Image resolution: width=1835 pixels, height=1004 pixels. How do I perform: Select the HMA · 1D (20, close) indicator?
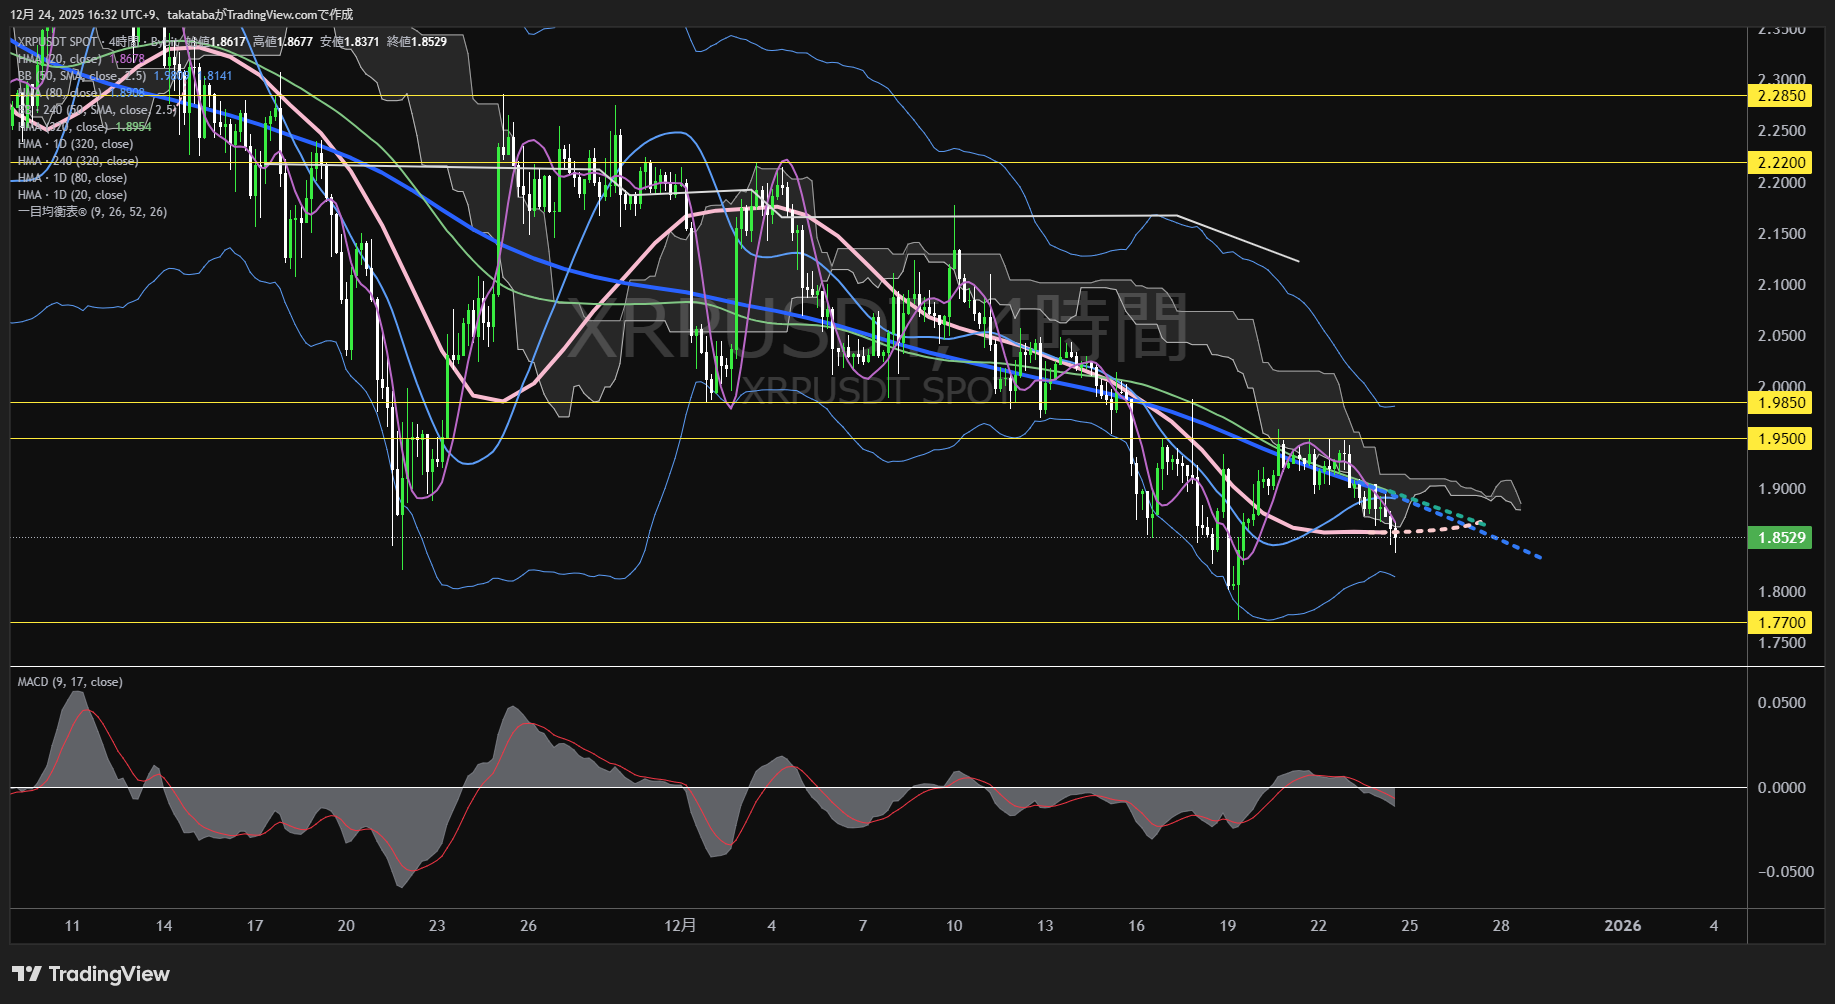pos(72,195)
